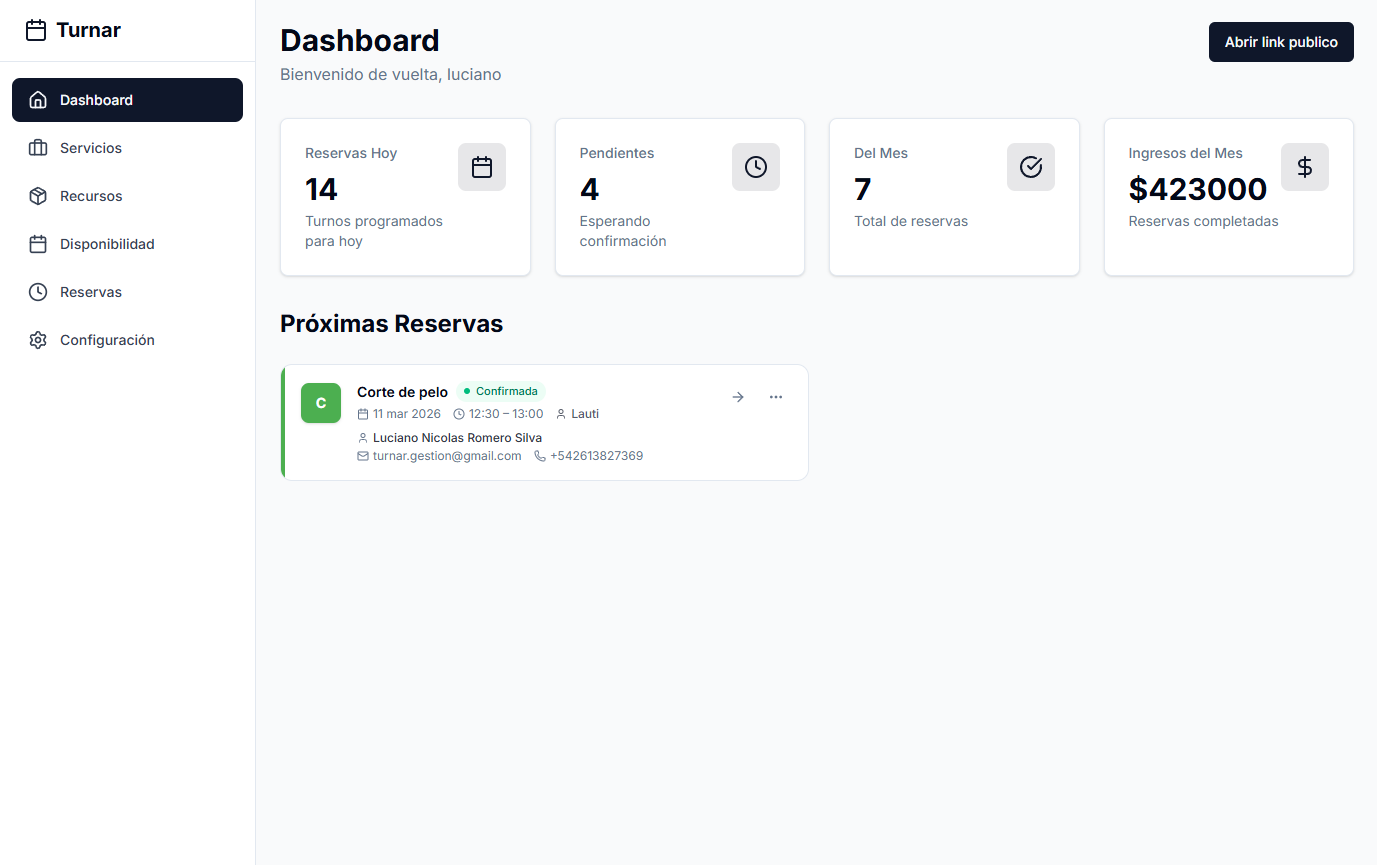The width and height of the screenshot is (1377, 865).
Task: Open the Reservas sidebar item
Action: tap(91, 292)
